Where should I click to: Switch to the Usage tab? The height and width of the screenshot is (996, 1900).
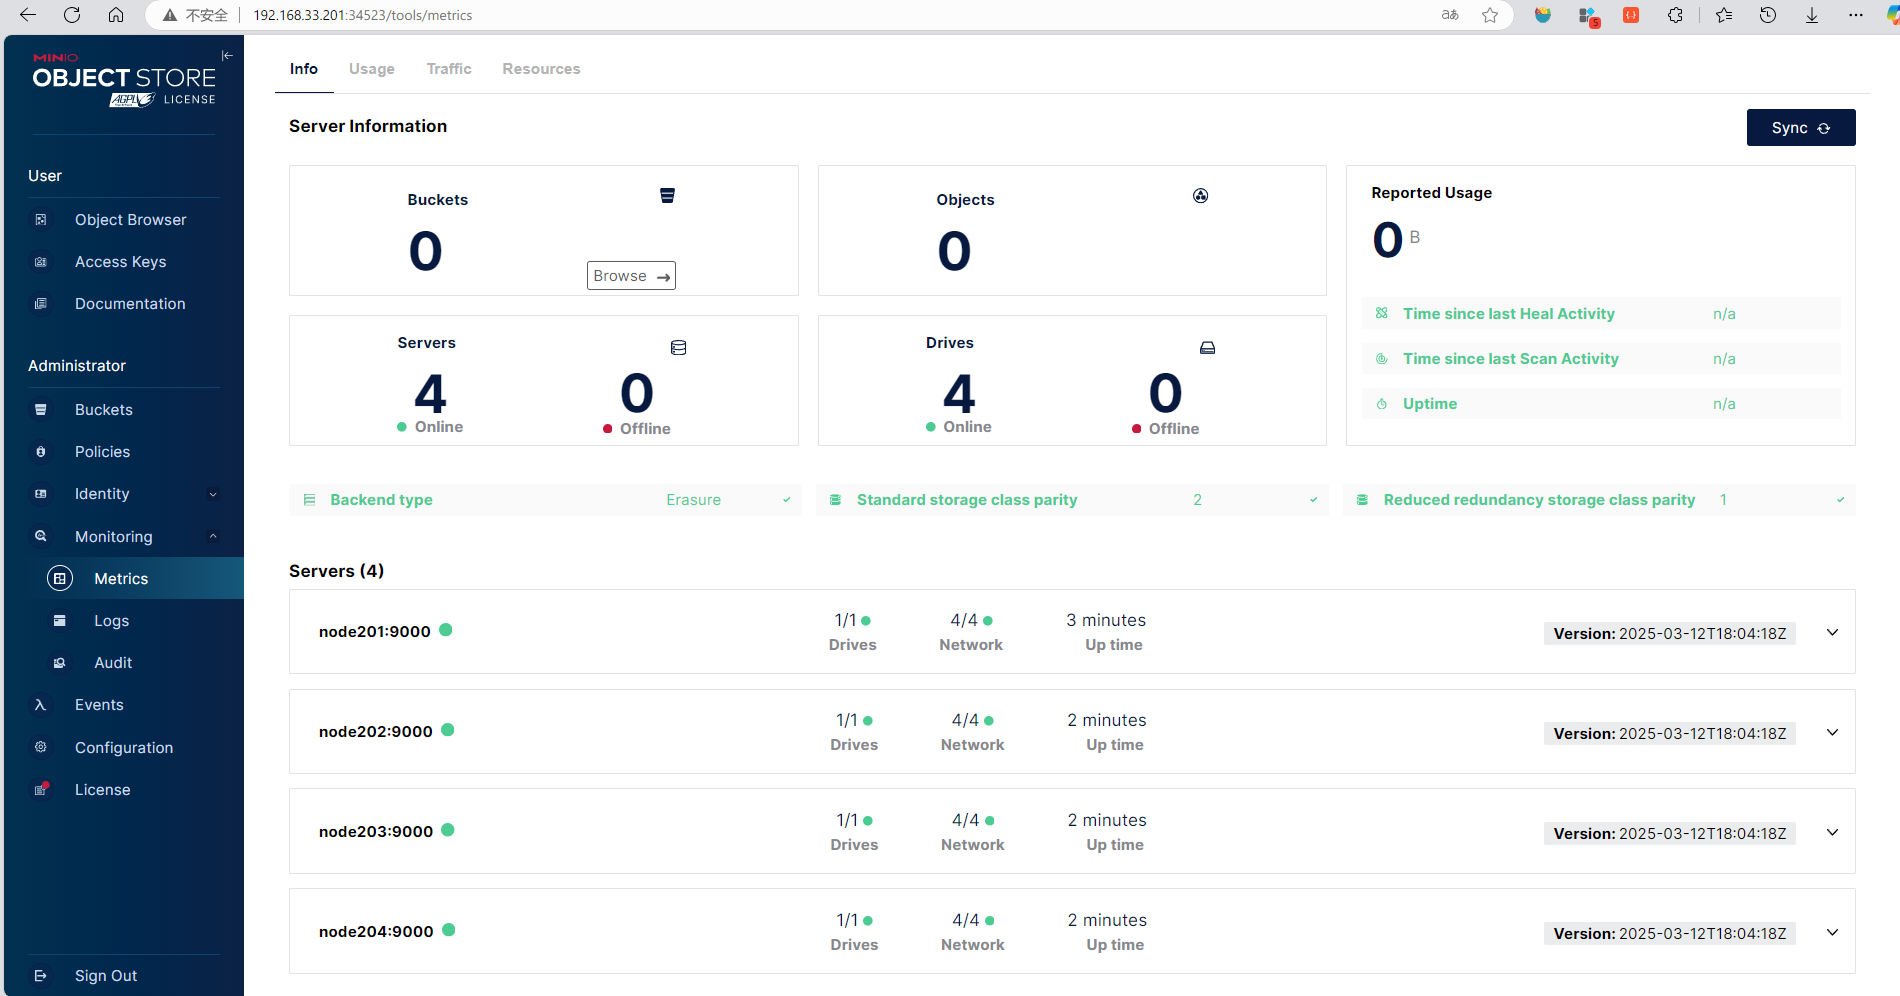(371, 69)
